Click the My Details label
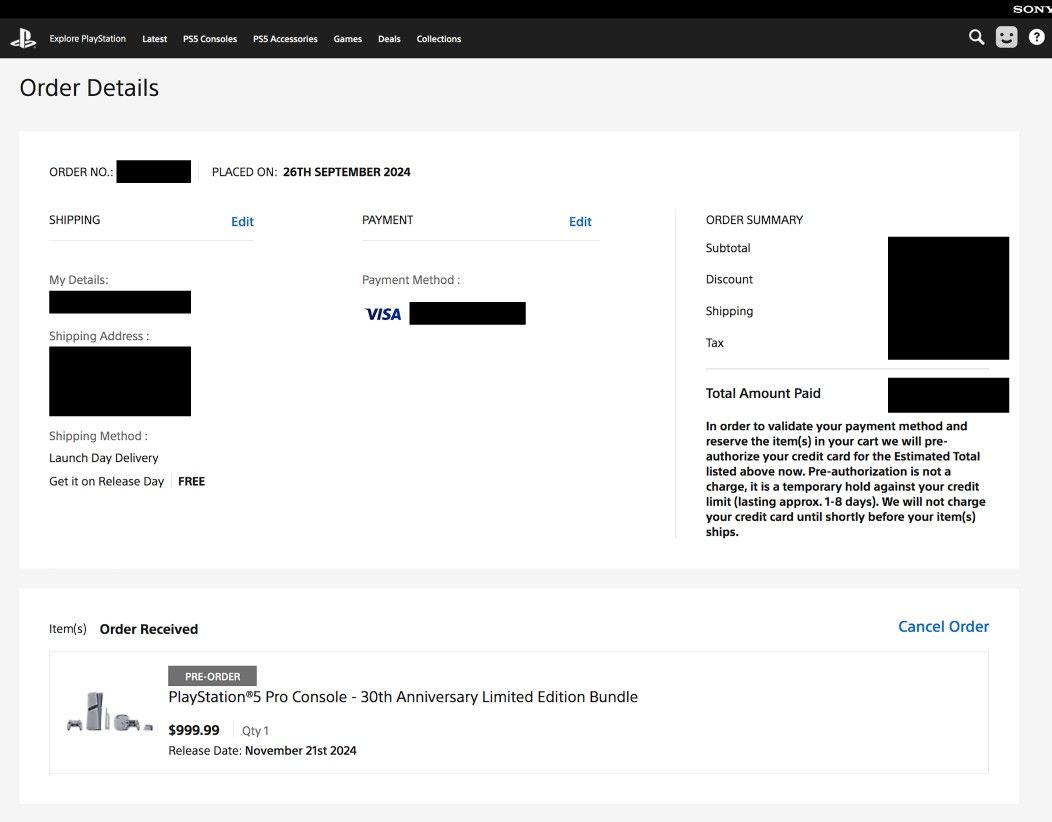The height and width of the screenshot is (822, 1052). 78,280
